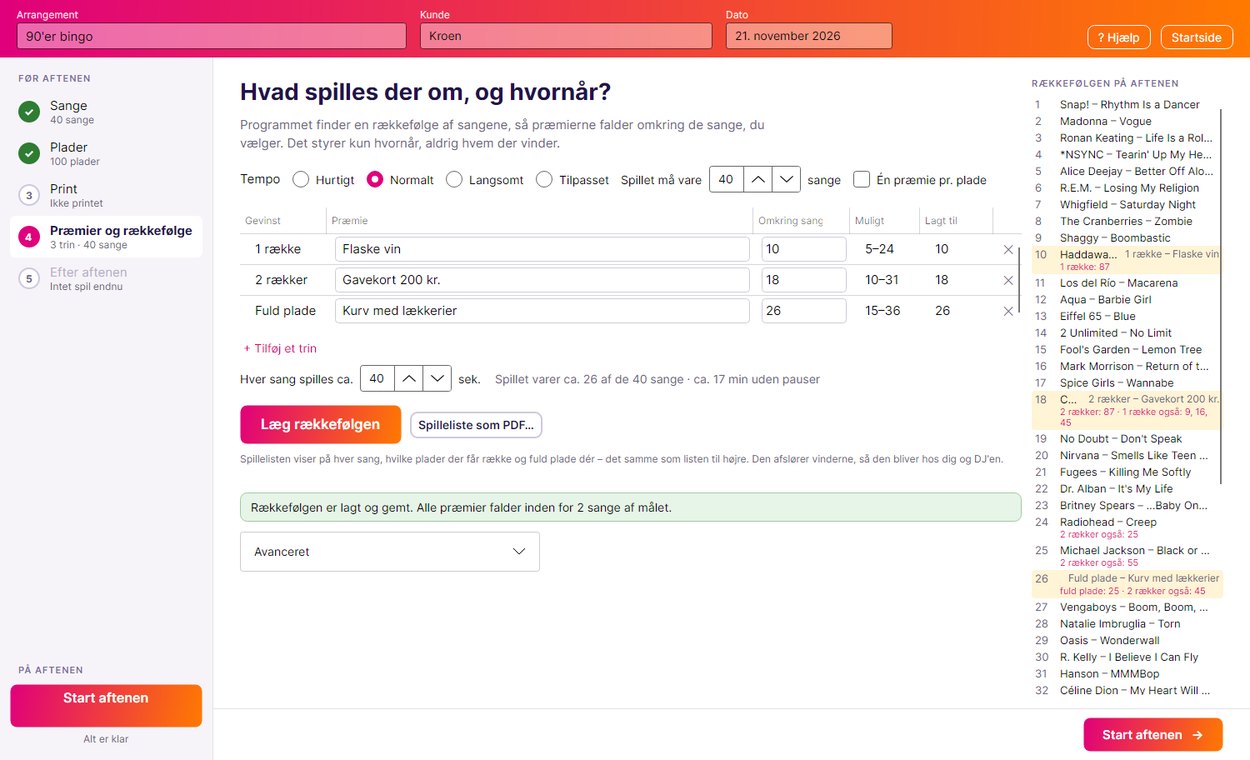Select Spice Girls – Wannabe in the list
Viewport: 1250px width, 760px height.
[x=1126, y=383]
